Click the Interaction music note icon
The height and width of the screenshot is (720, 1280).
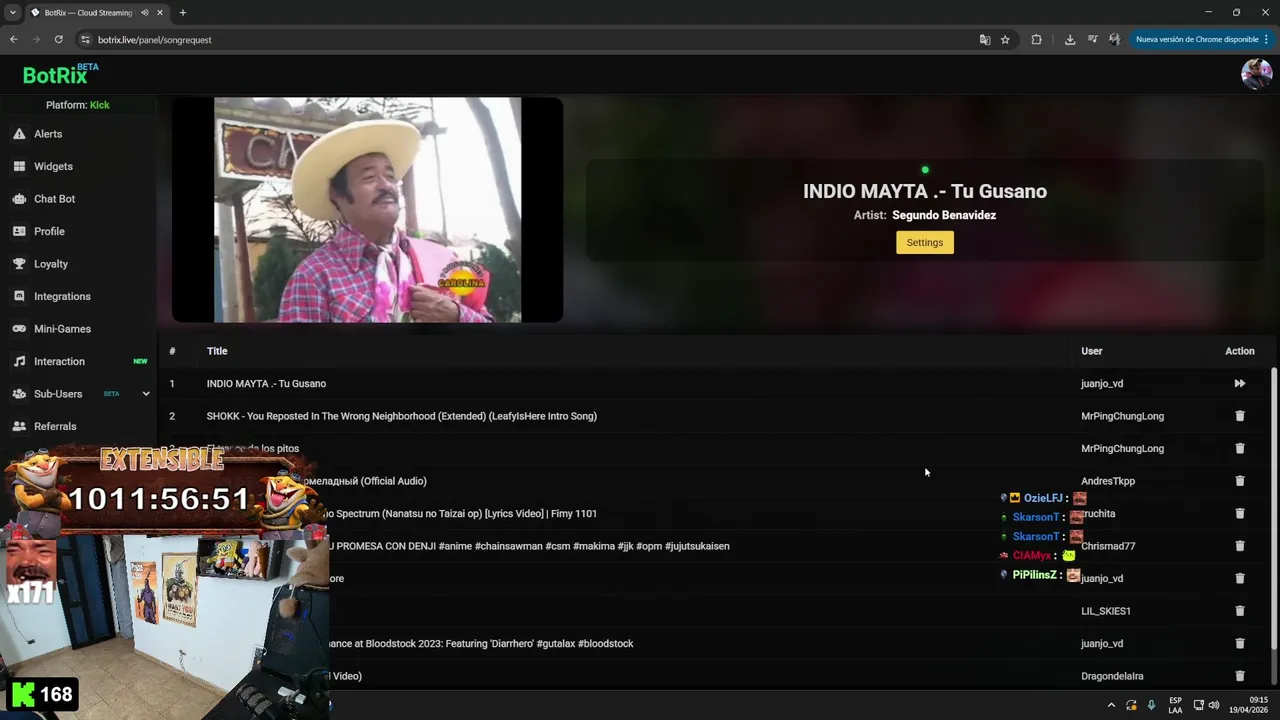tap(19, 361)
